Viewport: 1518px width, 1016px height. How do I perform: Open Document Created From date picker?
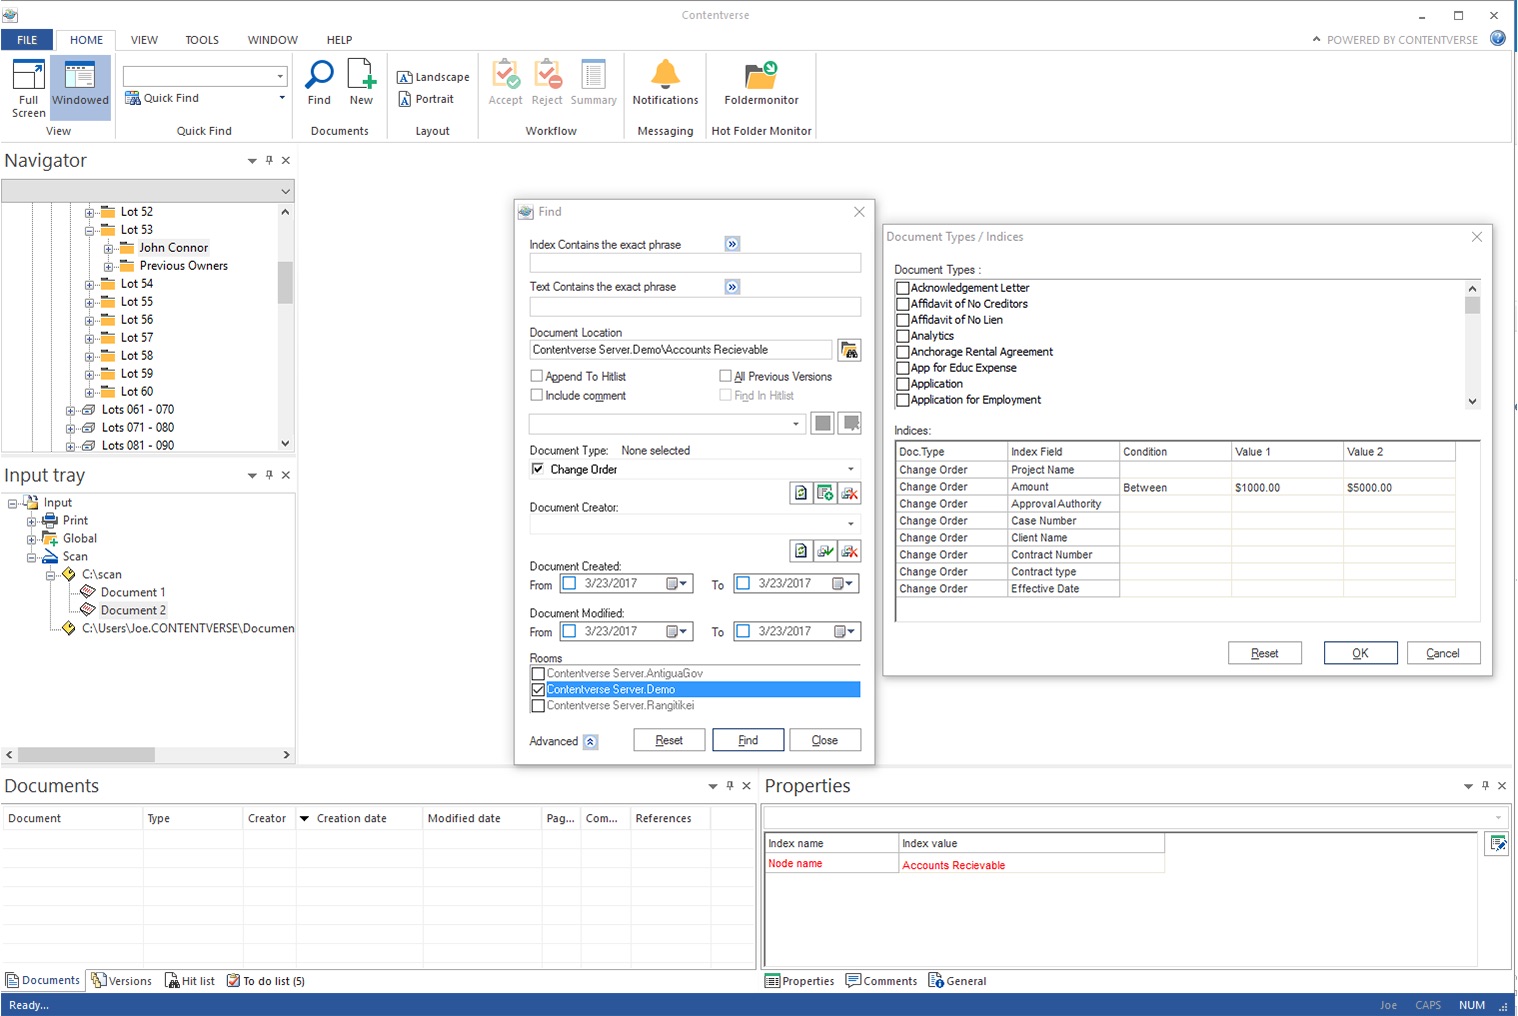(x=677, y=584)
